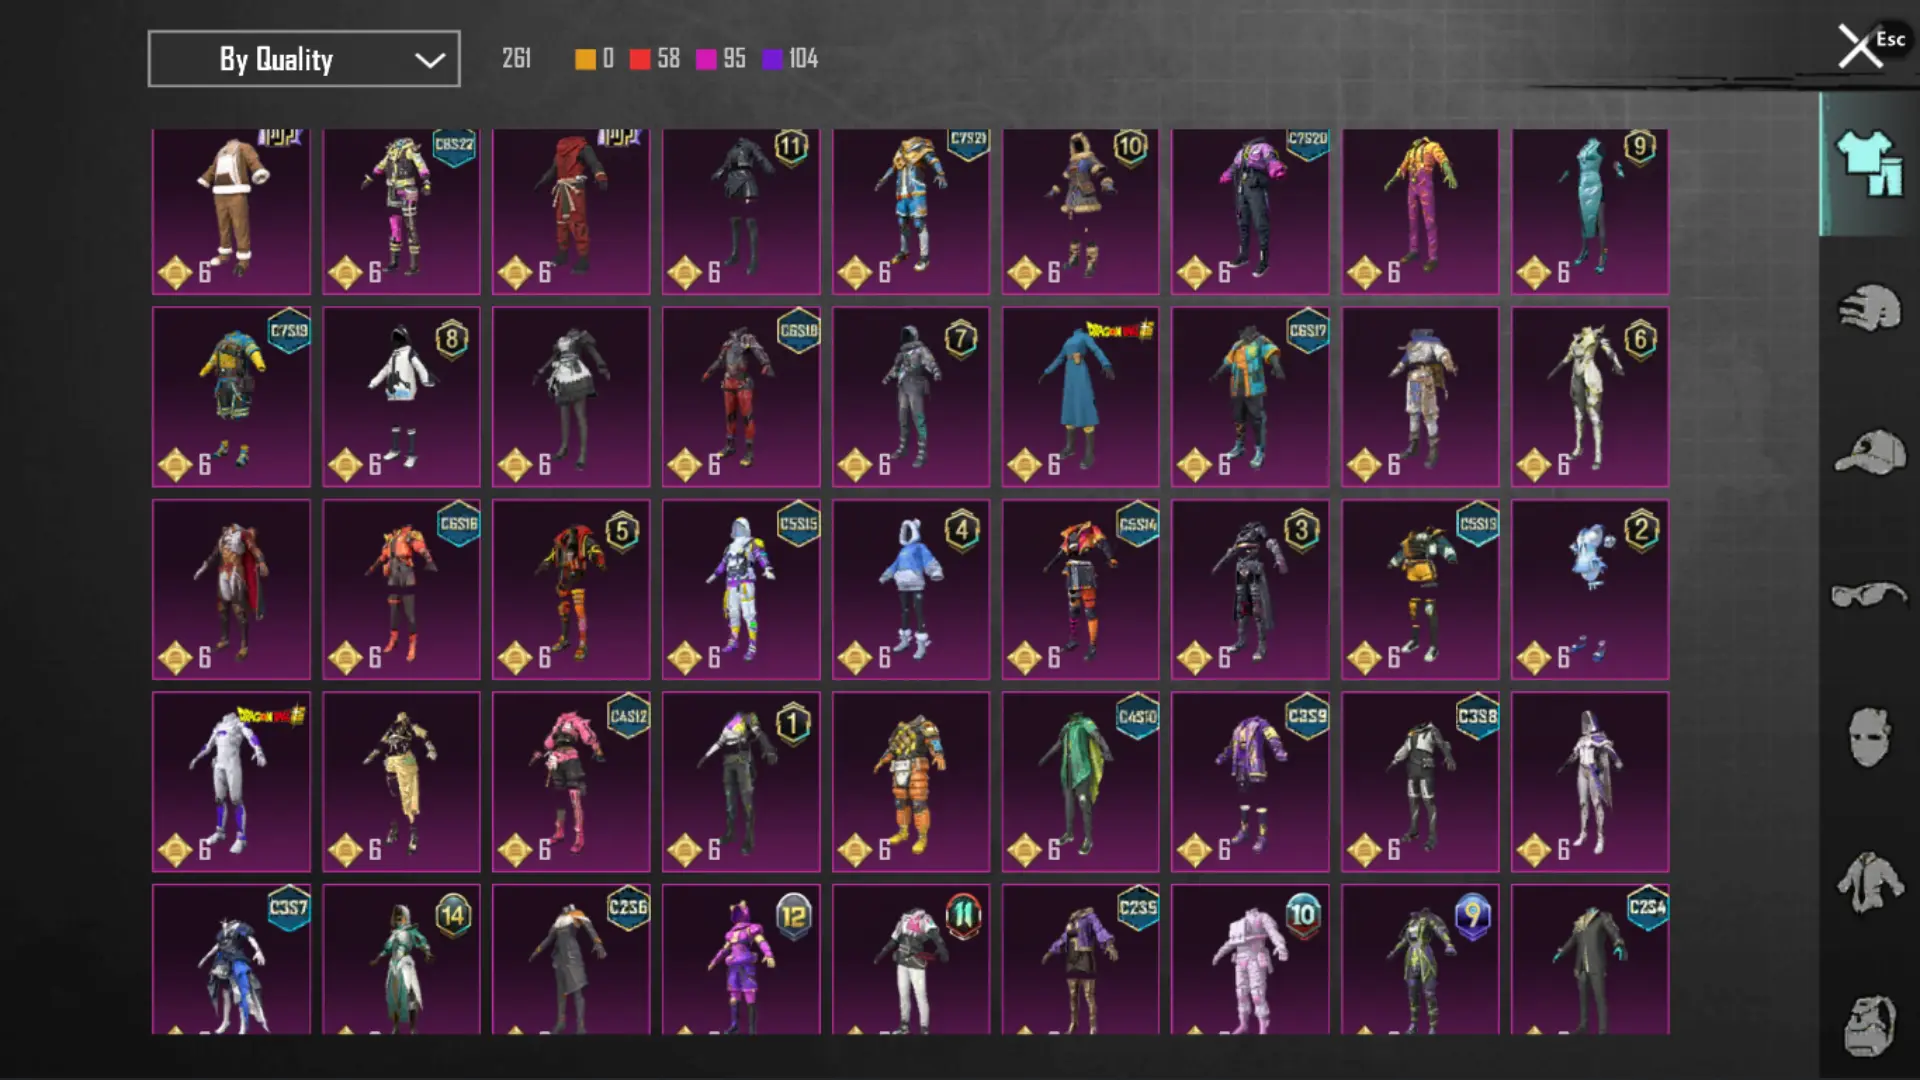This screenshot has height=1080, width=1920.
Task: Open the cap hats category icon
Action: pos(1868,452)
